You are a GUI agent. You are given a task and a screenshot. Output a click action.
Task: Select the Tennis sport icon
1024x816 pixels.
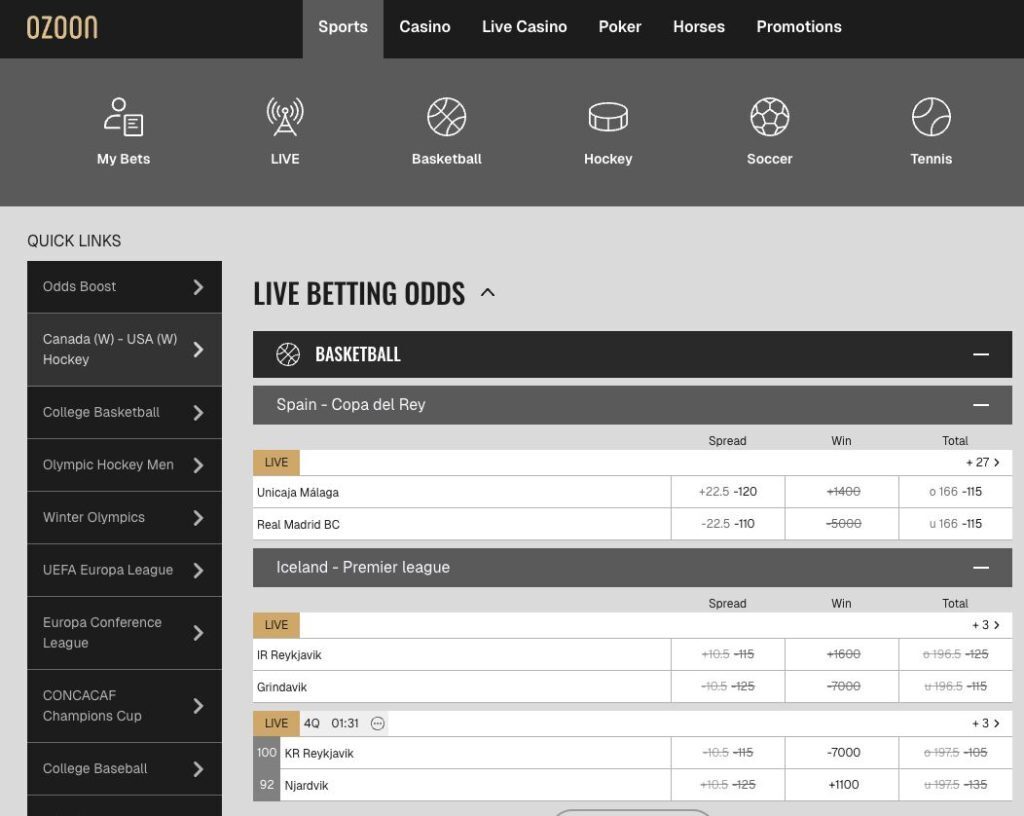point(931,116)
